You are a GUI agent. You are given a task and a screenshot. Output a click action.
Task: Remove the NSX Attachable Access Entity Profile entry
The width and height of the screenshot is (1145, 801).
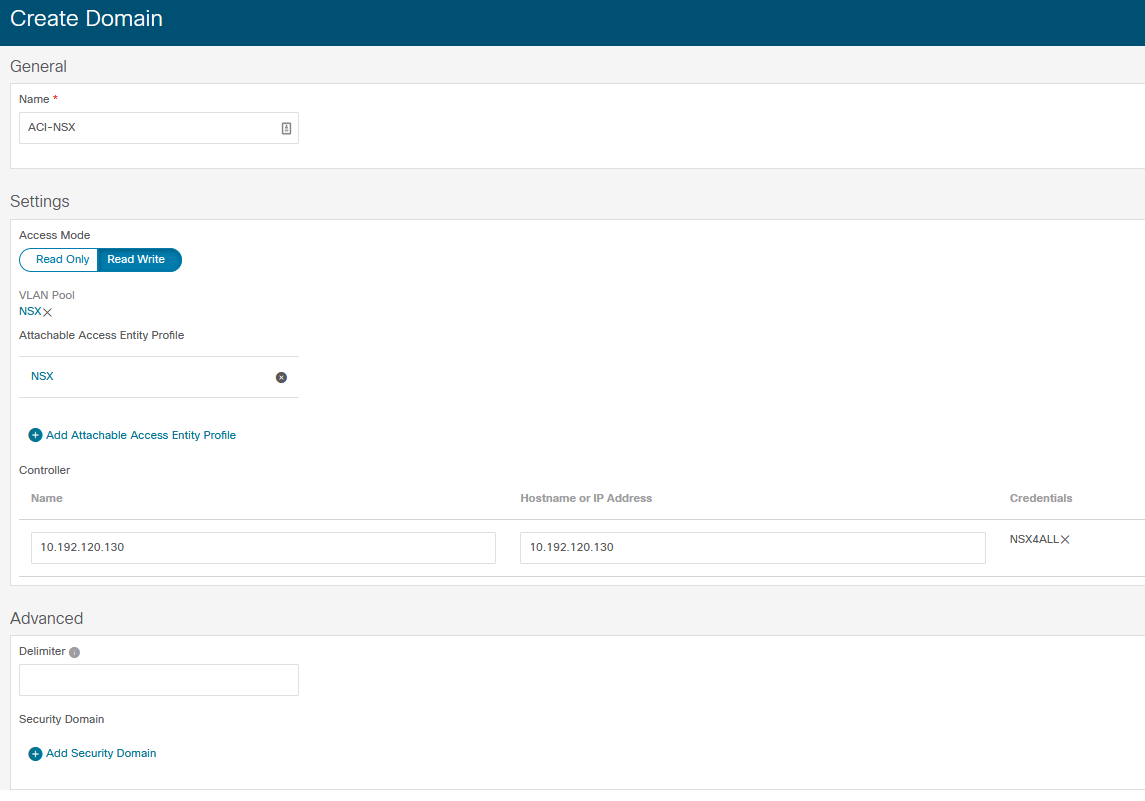[281, 377]
